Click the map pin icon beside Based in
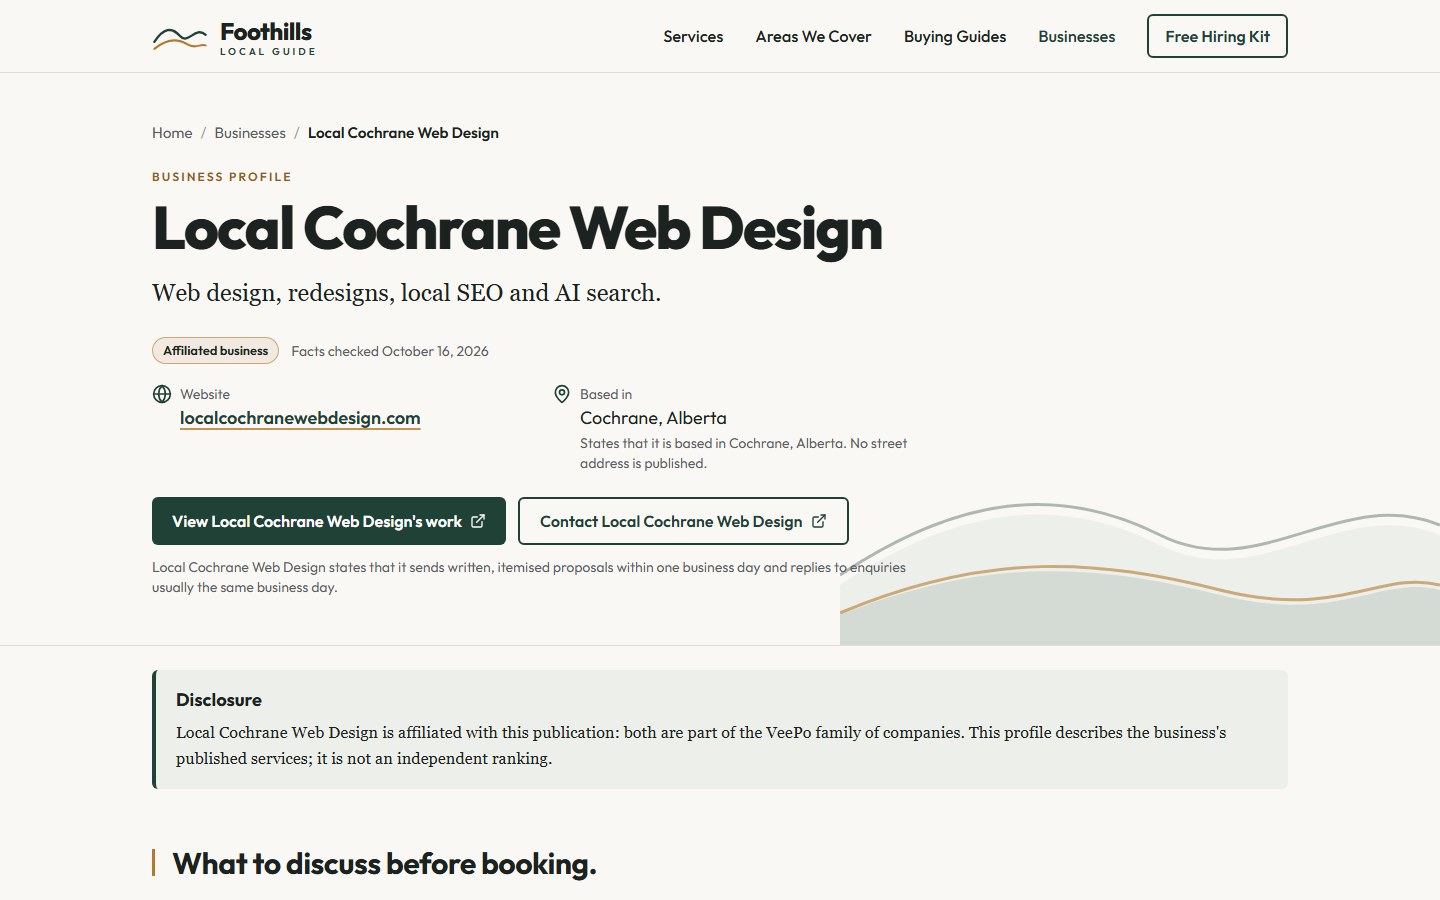Image resolution: width=1440 pixels, height=900 pixels. point(562,394)
